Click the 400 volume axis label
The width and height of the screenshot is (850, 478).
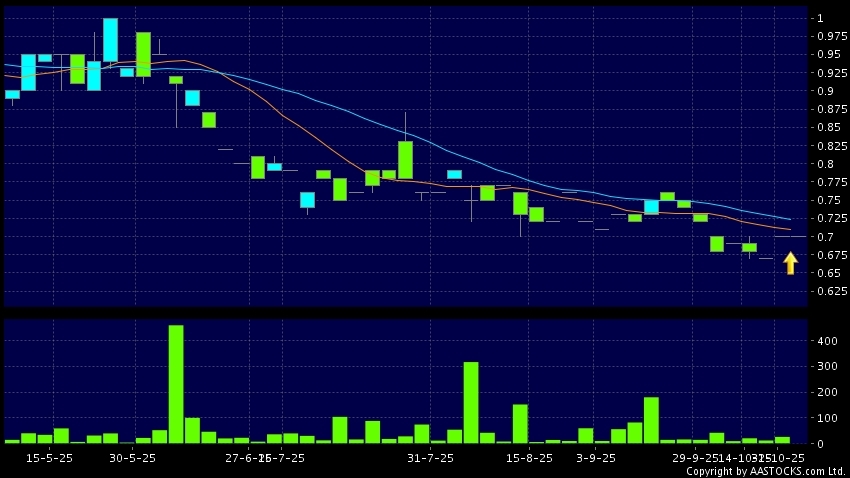point(827,341)
